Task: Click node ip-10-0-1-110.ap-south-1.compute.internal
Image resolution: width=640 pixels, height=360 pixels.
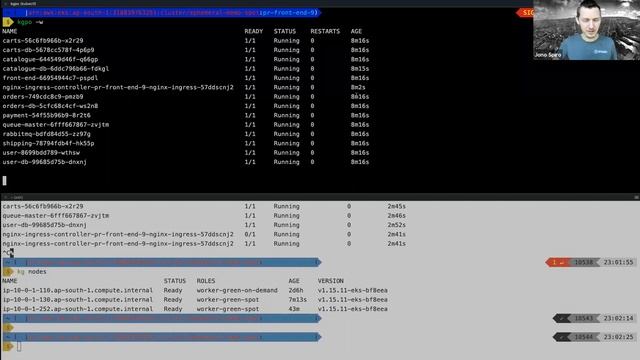Action: [78, 291]
